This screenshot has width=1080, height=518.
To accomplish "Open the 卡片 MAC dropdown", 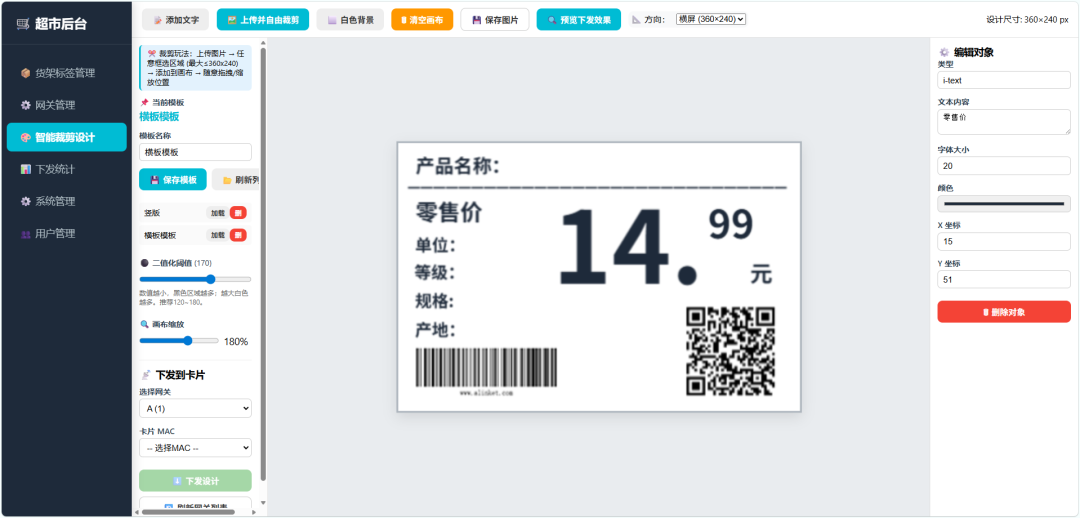I will pos(195,448).
